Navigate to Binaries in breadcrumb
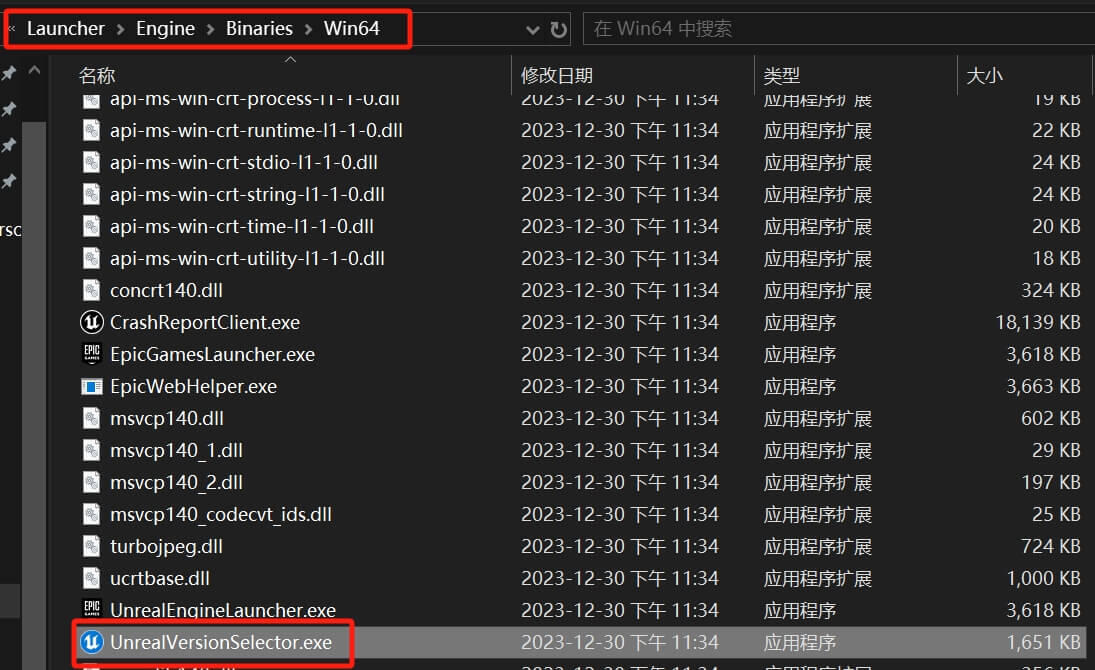The height and width of the screenshot is (670, 1095). [x=259, y=29]
